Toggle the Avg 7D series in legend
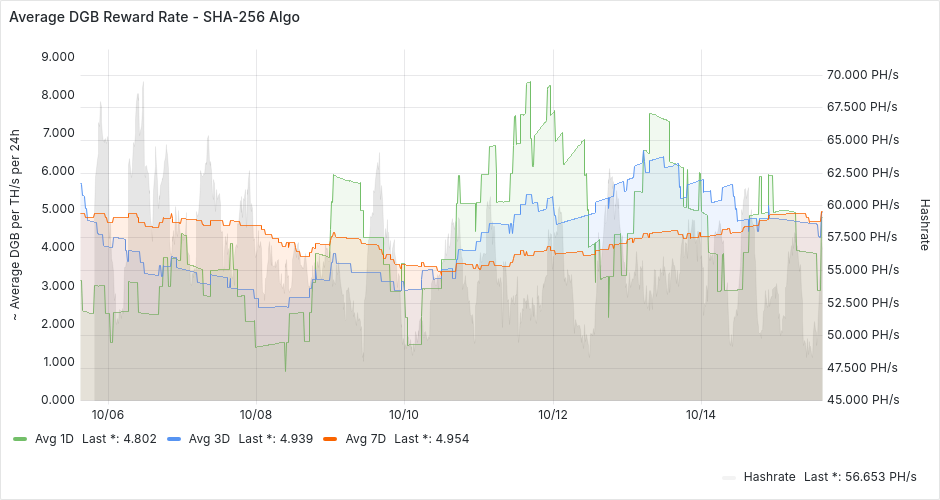 tap(365, 438)
